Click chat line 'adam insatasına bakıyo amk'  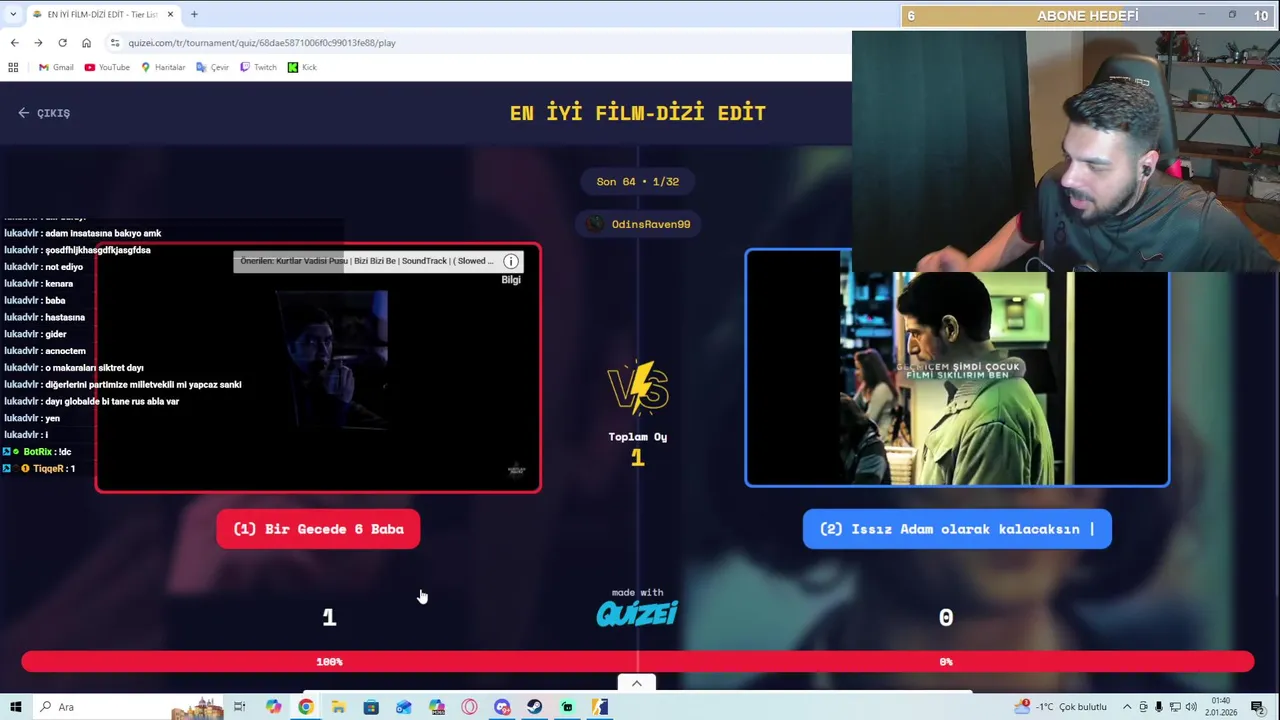click(x=83, y=233)
